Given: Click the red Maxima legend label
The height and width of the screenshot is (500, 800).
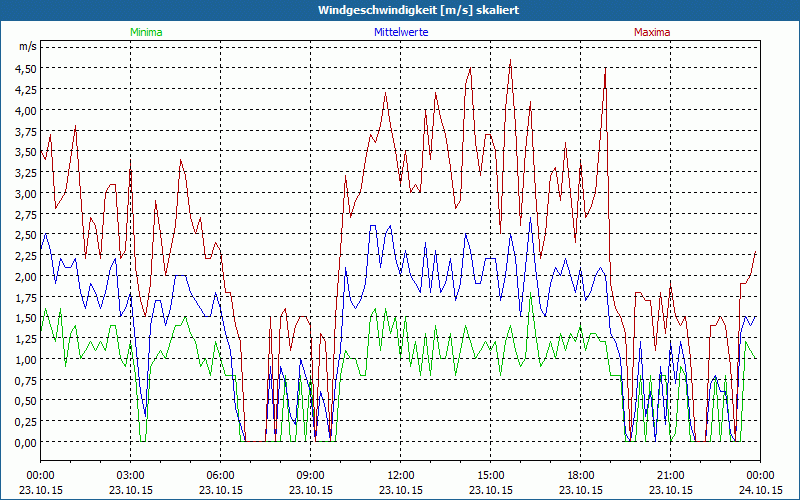Looking at the screenshot, I should 652,32.
